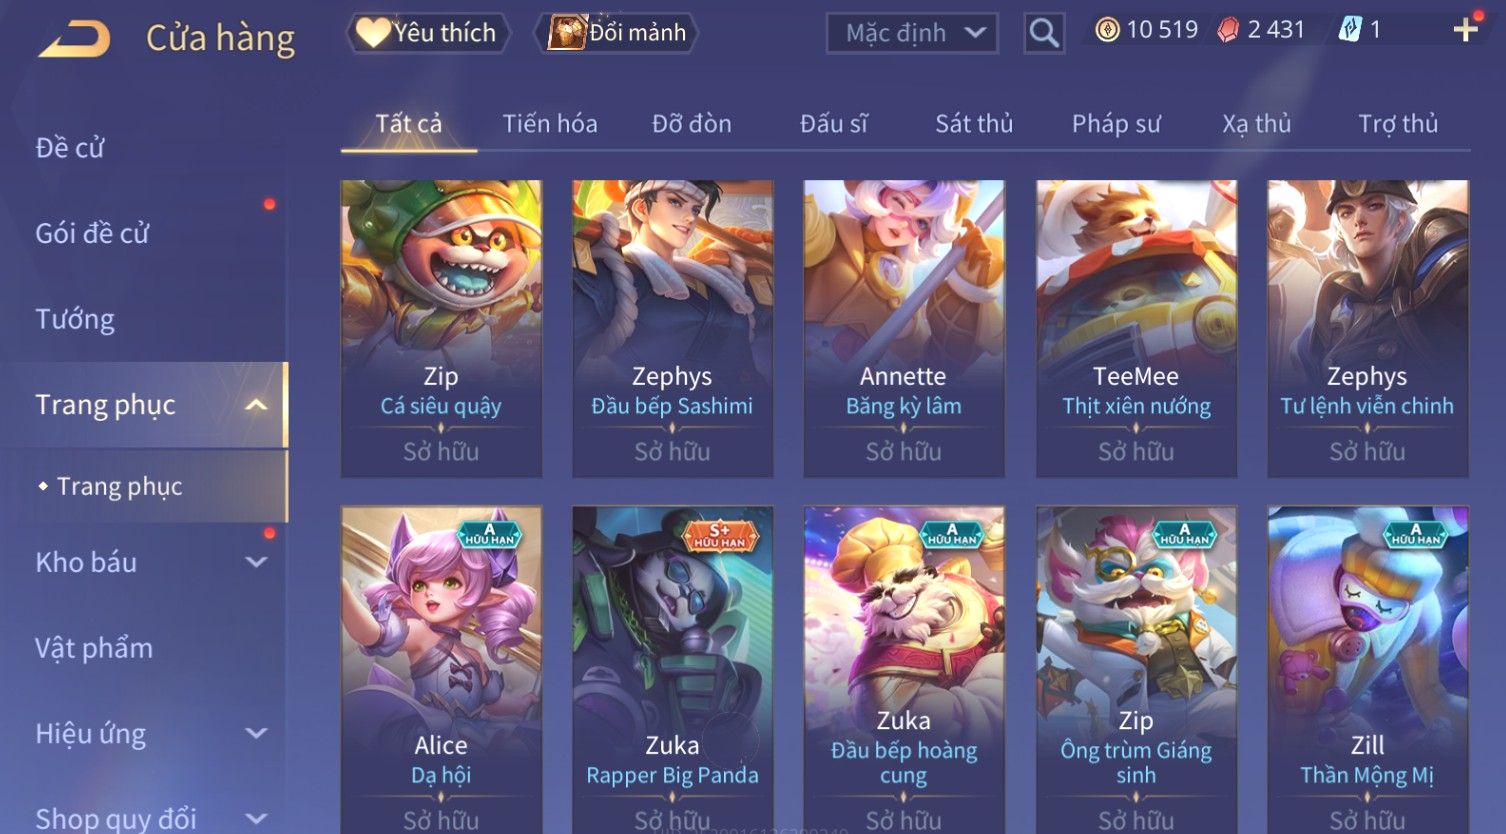Go to Tướng in the sidebar
Viewport: 1506px width, 834px height.
coord(75,319)
